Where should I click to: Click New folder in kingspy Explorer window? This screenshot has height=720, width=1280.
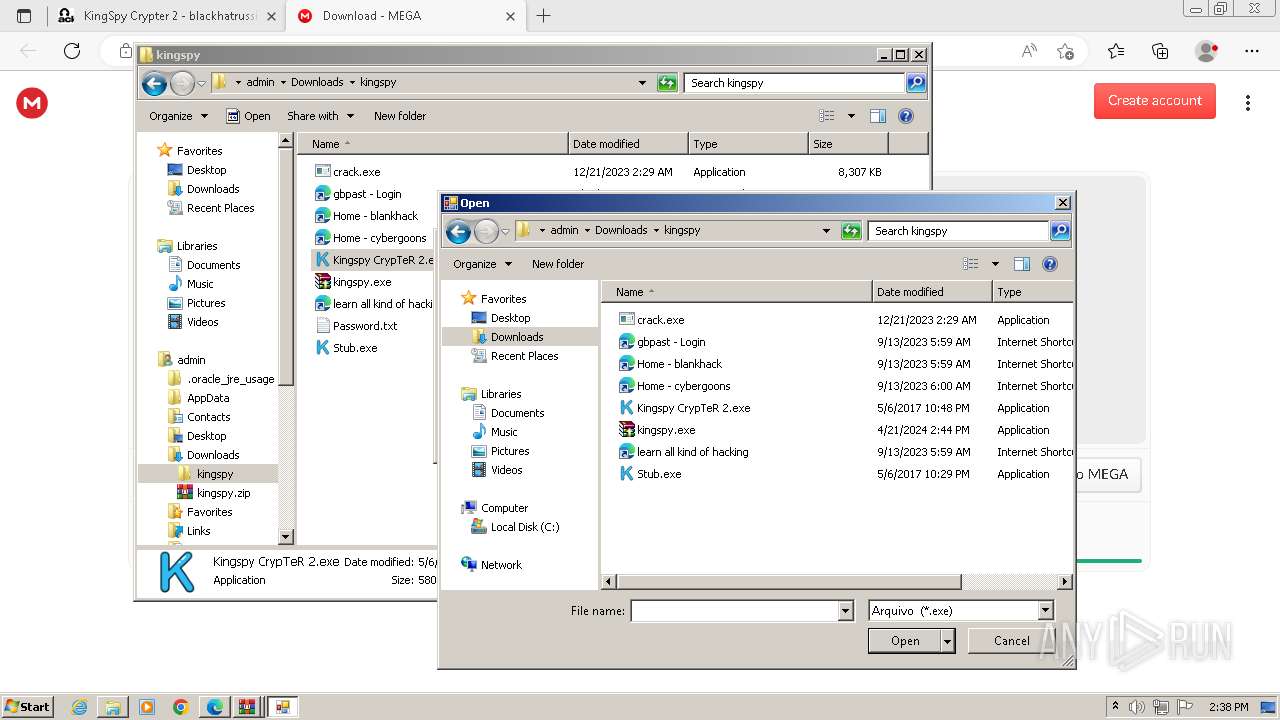(x=400, y=116)
